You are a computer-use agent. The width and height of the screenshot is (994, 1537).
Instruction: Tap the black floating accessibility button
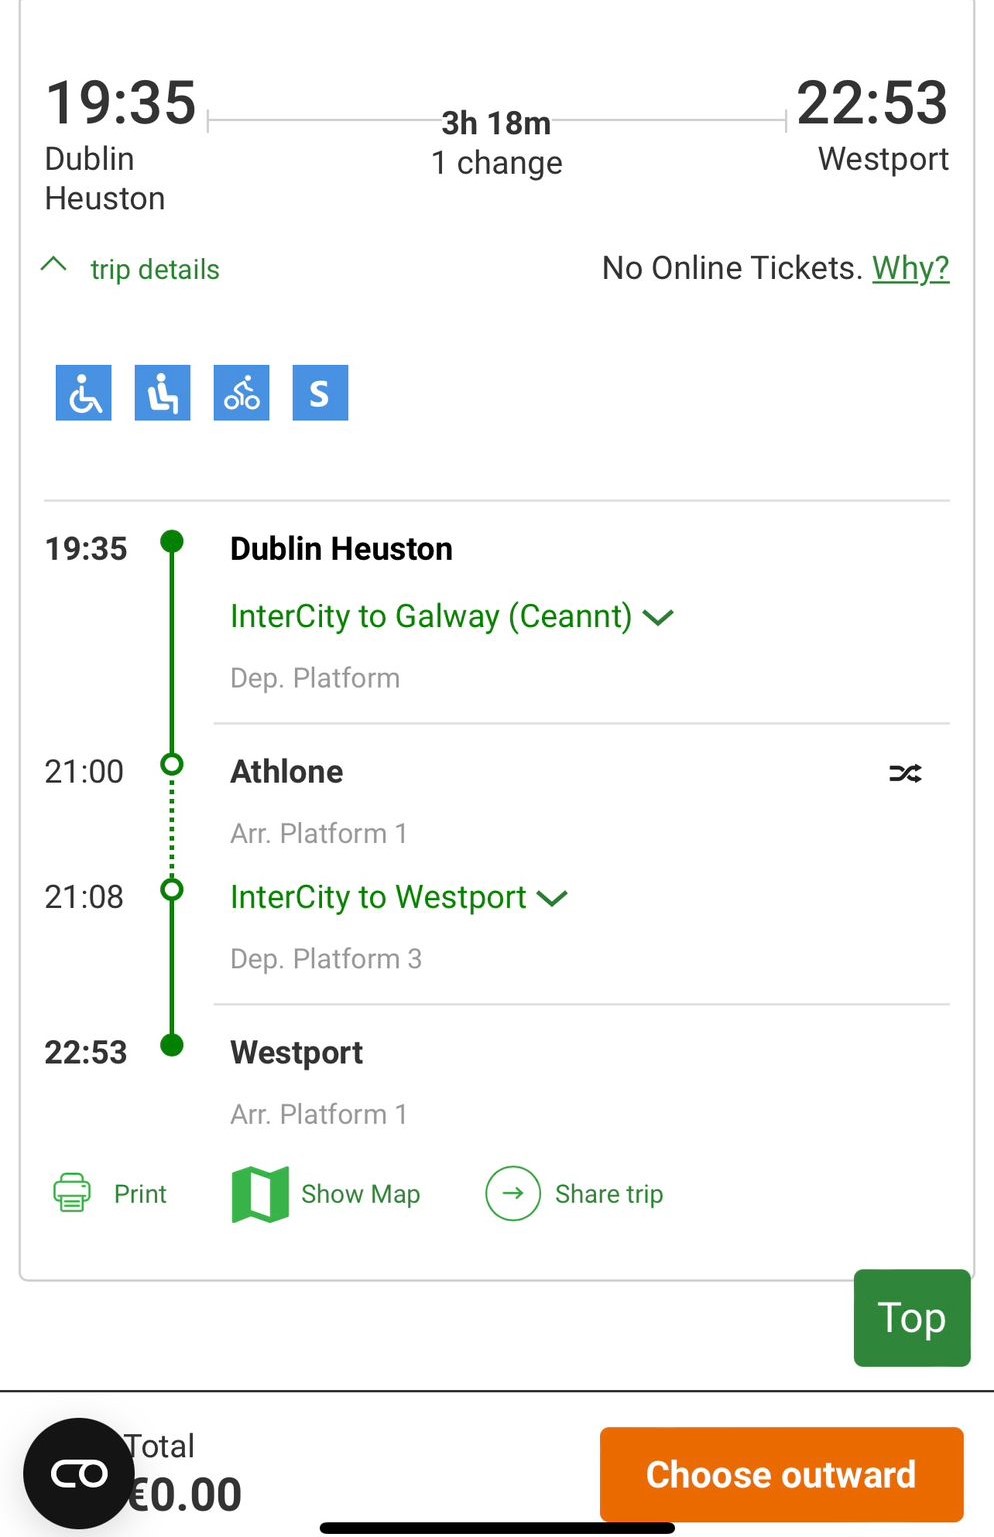tap(78, 1473)
